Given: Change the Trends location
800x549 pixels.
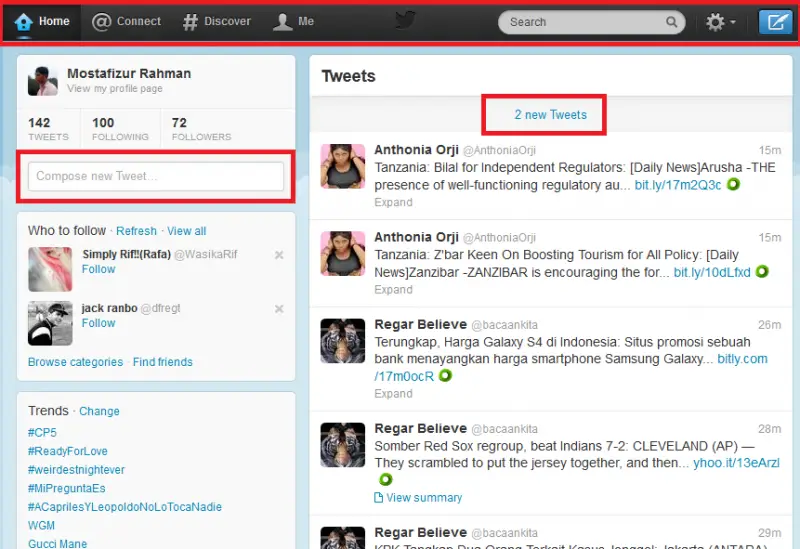Looking at the screenshot, I should click(x=99, y=411).
